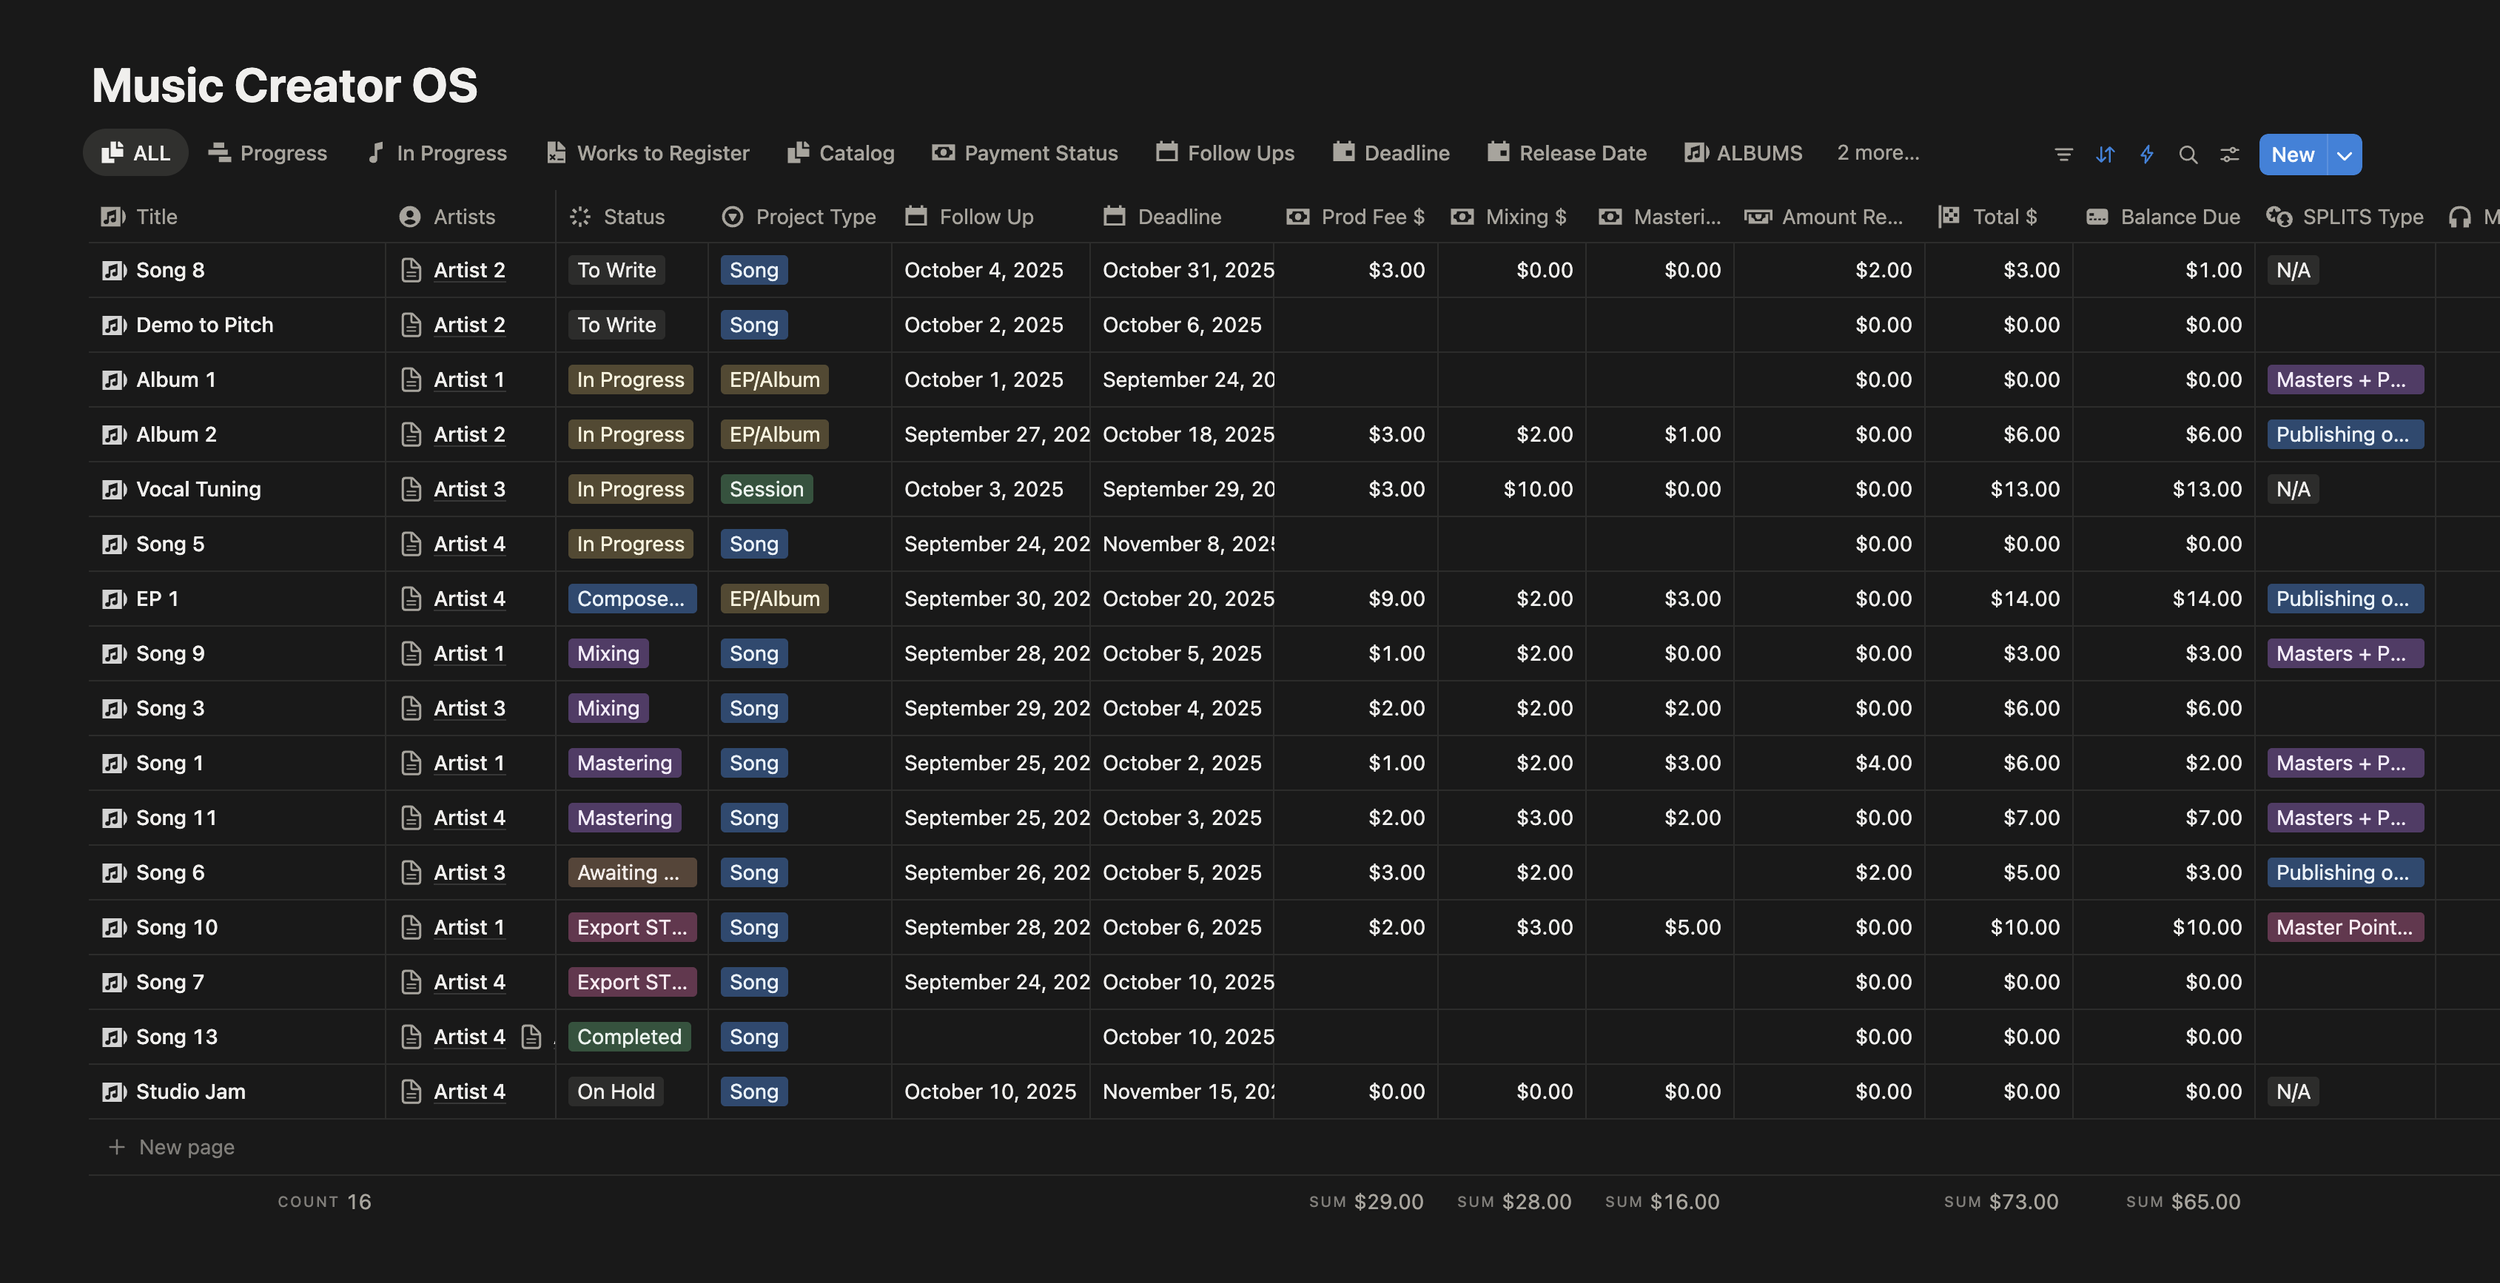Expand the '2 more...' views list
The image size is (2500, 1283).
(x=1877, y=153)
